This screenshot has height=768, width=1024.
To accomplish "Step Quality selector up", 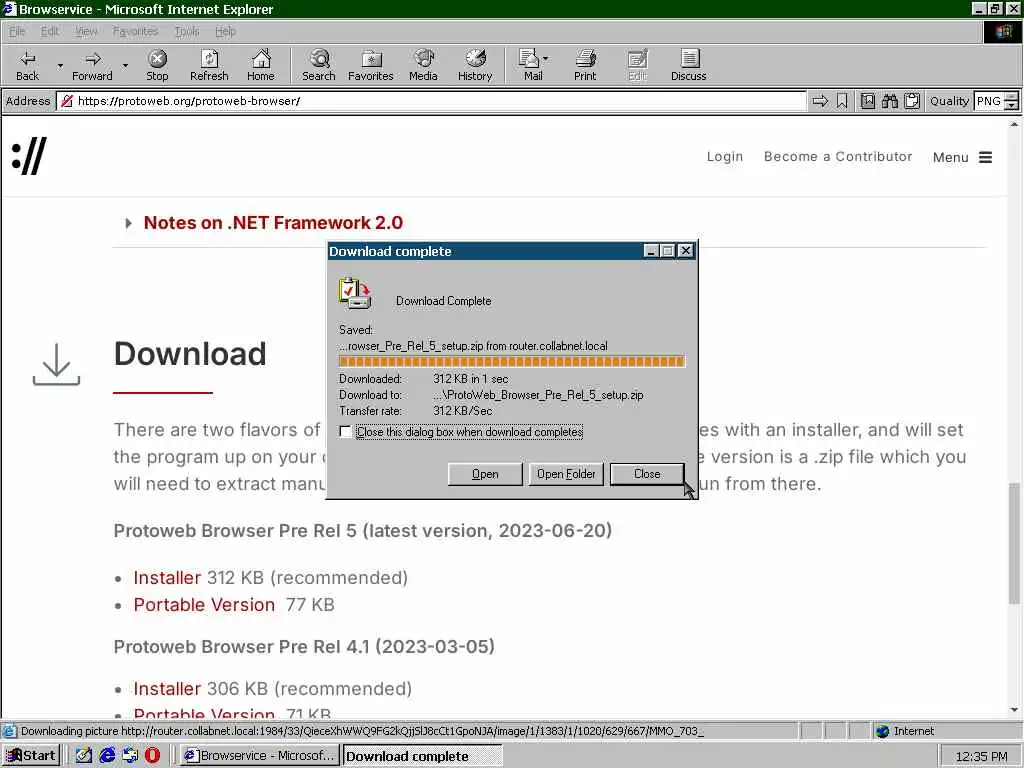I will (1011, 97).
